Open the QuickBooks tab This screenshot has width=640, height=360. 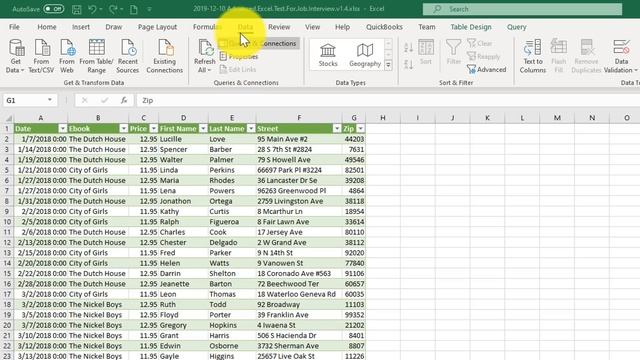coord(384,27)
